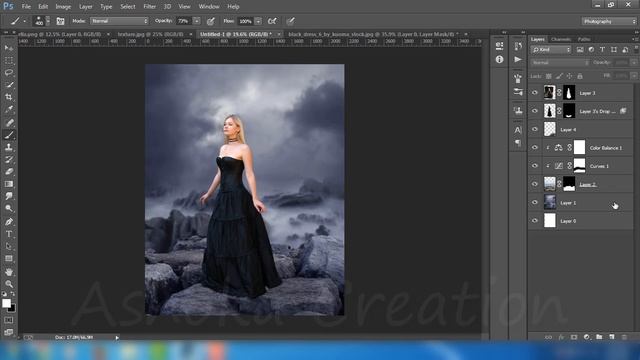Viewport: 640px width, 360px height.
Task: Select the Gradient tool
Action: click(9, 184)
